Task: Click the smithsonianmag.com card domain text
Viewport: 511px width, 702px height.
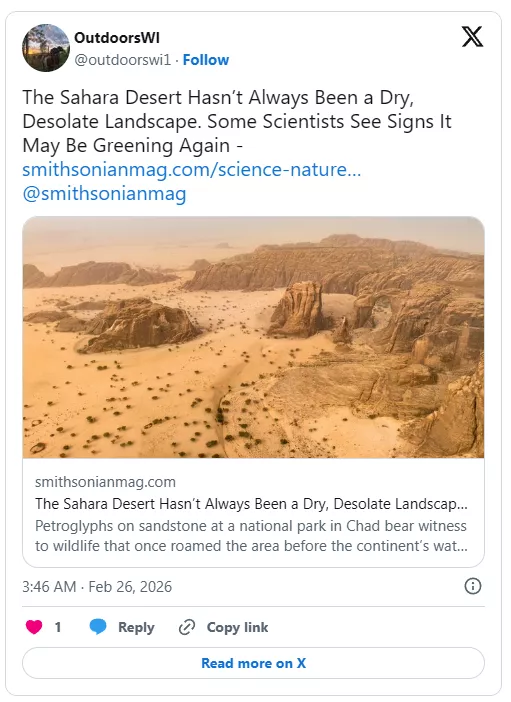Action: pos(105,482)
